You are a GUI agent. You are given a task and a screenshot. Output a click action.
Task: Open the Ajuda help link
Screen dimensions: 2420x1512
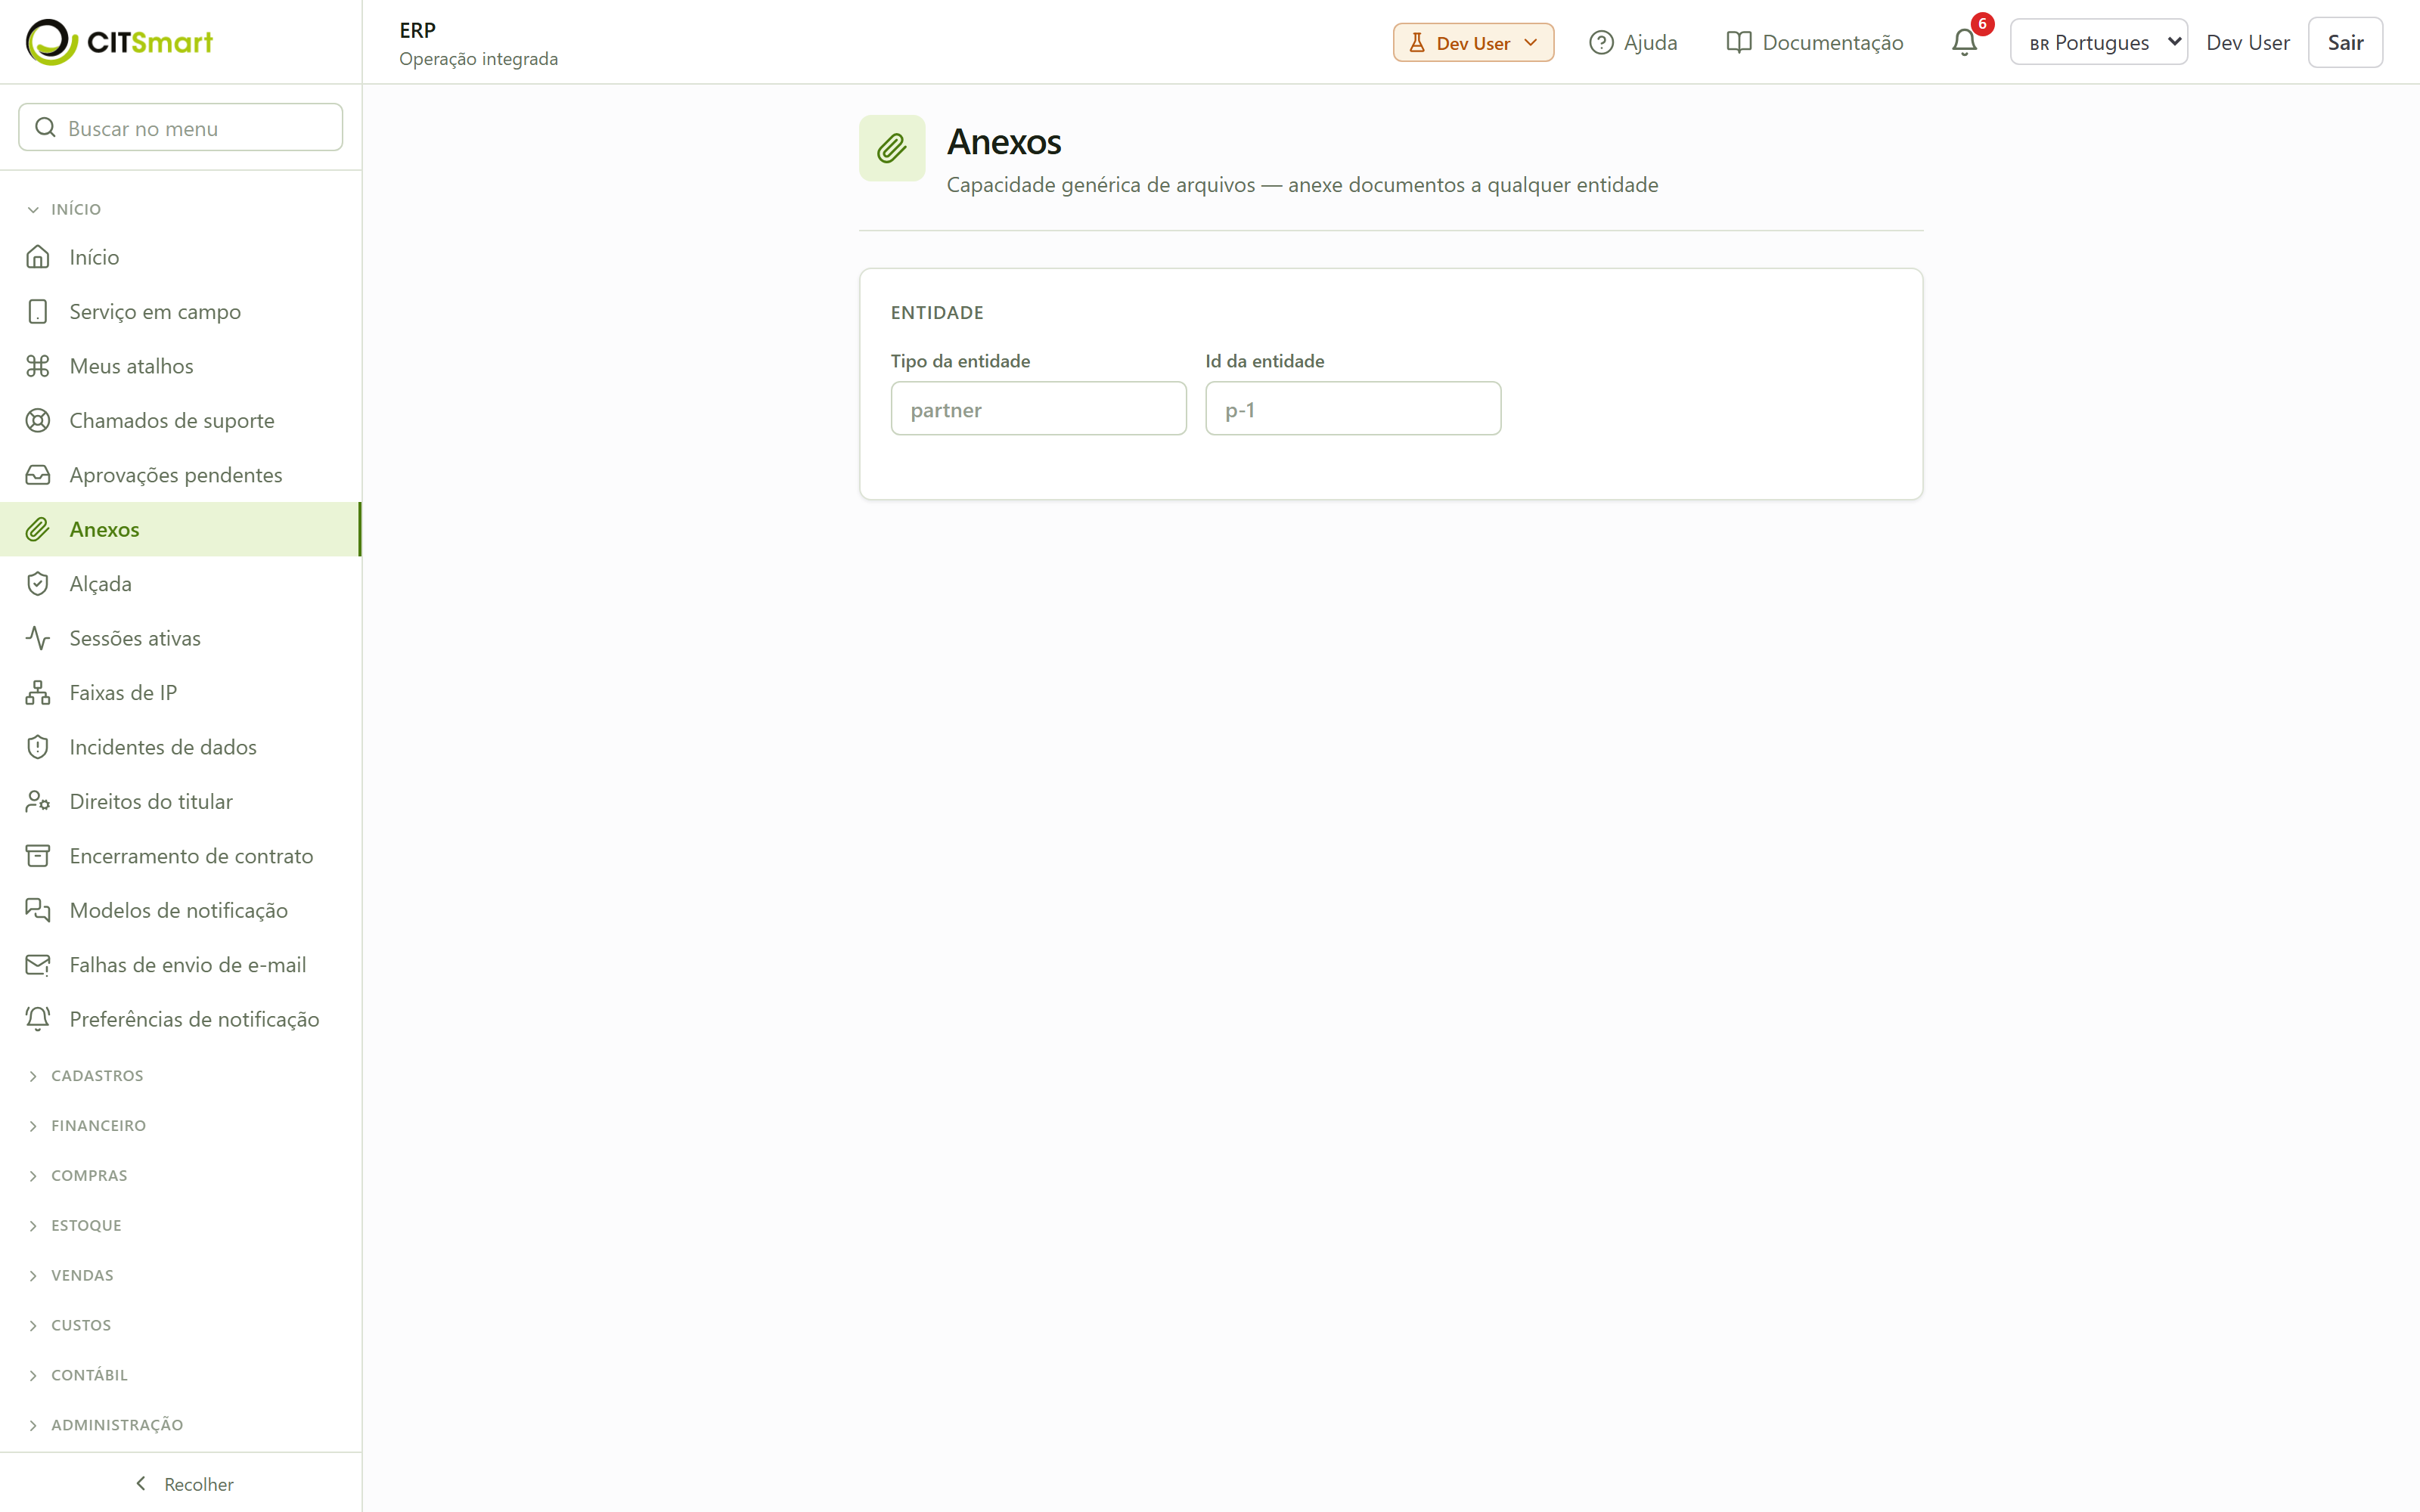tap(1633, 42)
